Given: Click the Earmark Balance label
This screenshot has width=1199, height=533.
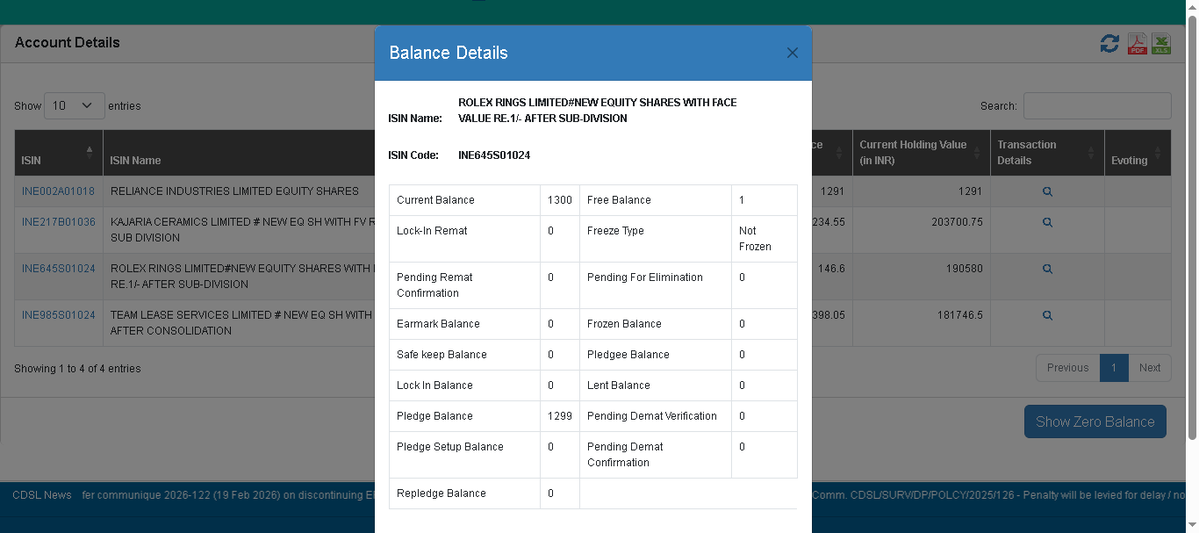Looking at the screenshot, I should pos(438,323).
